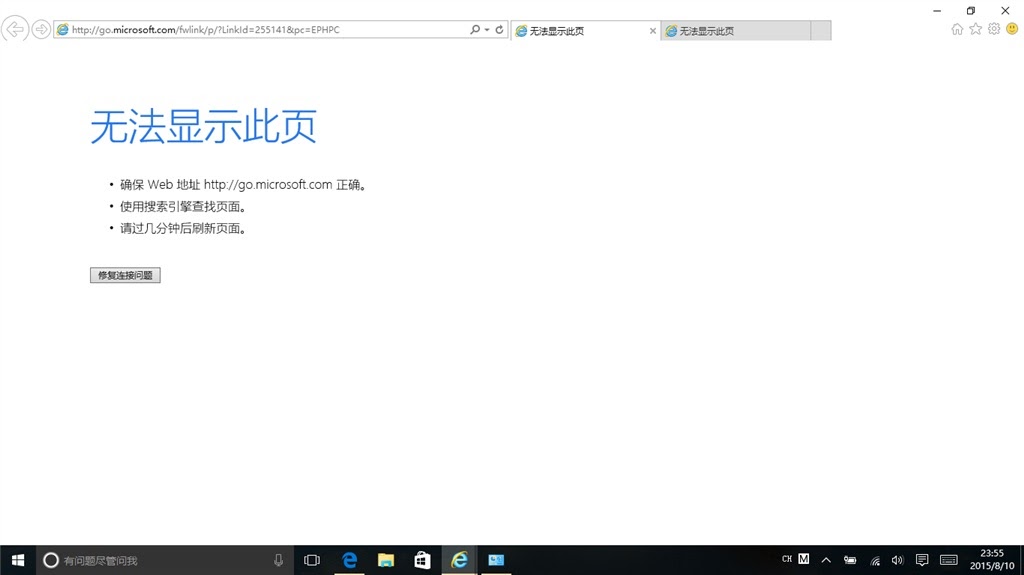Click the battery power tray icon
The image size is (1024, 575).
pyautogui.click(x=850, y=560)
